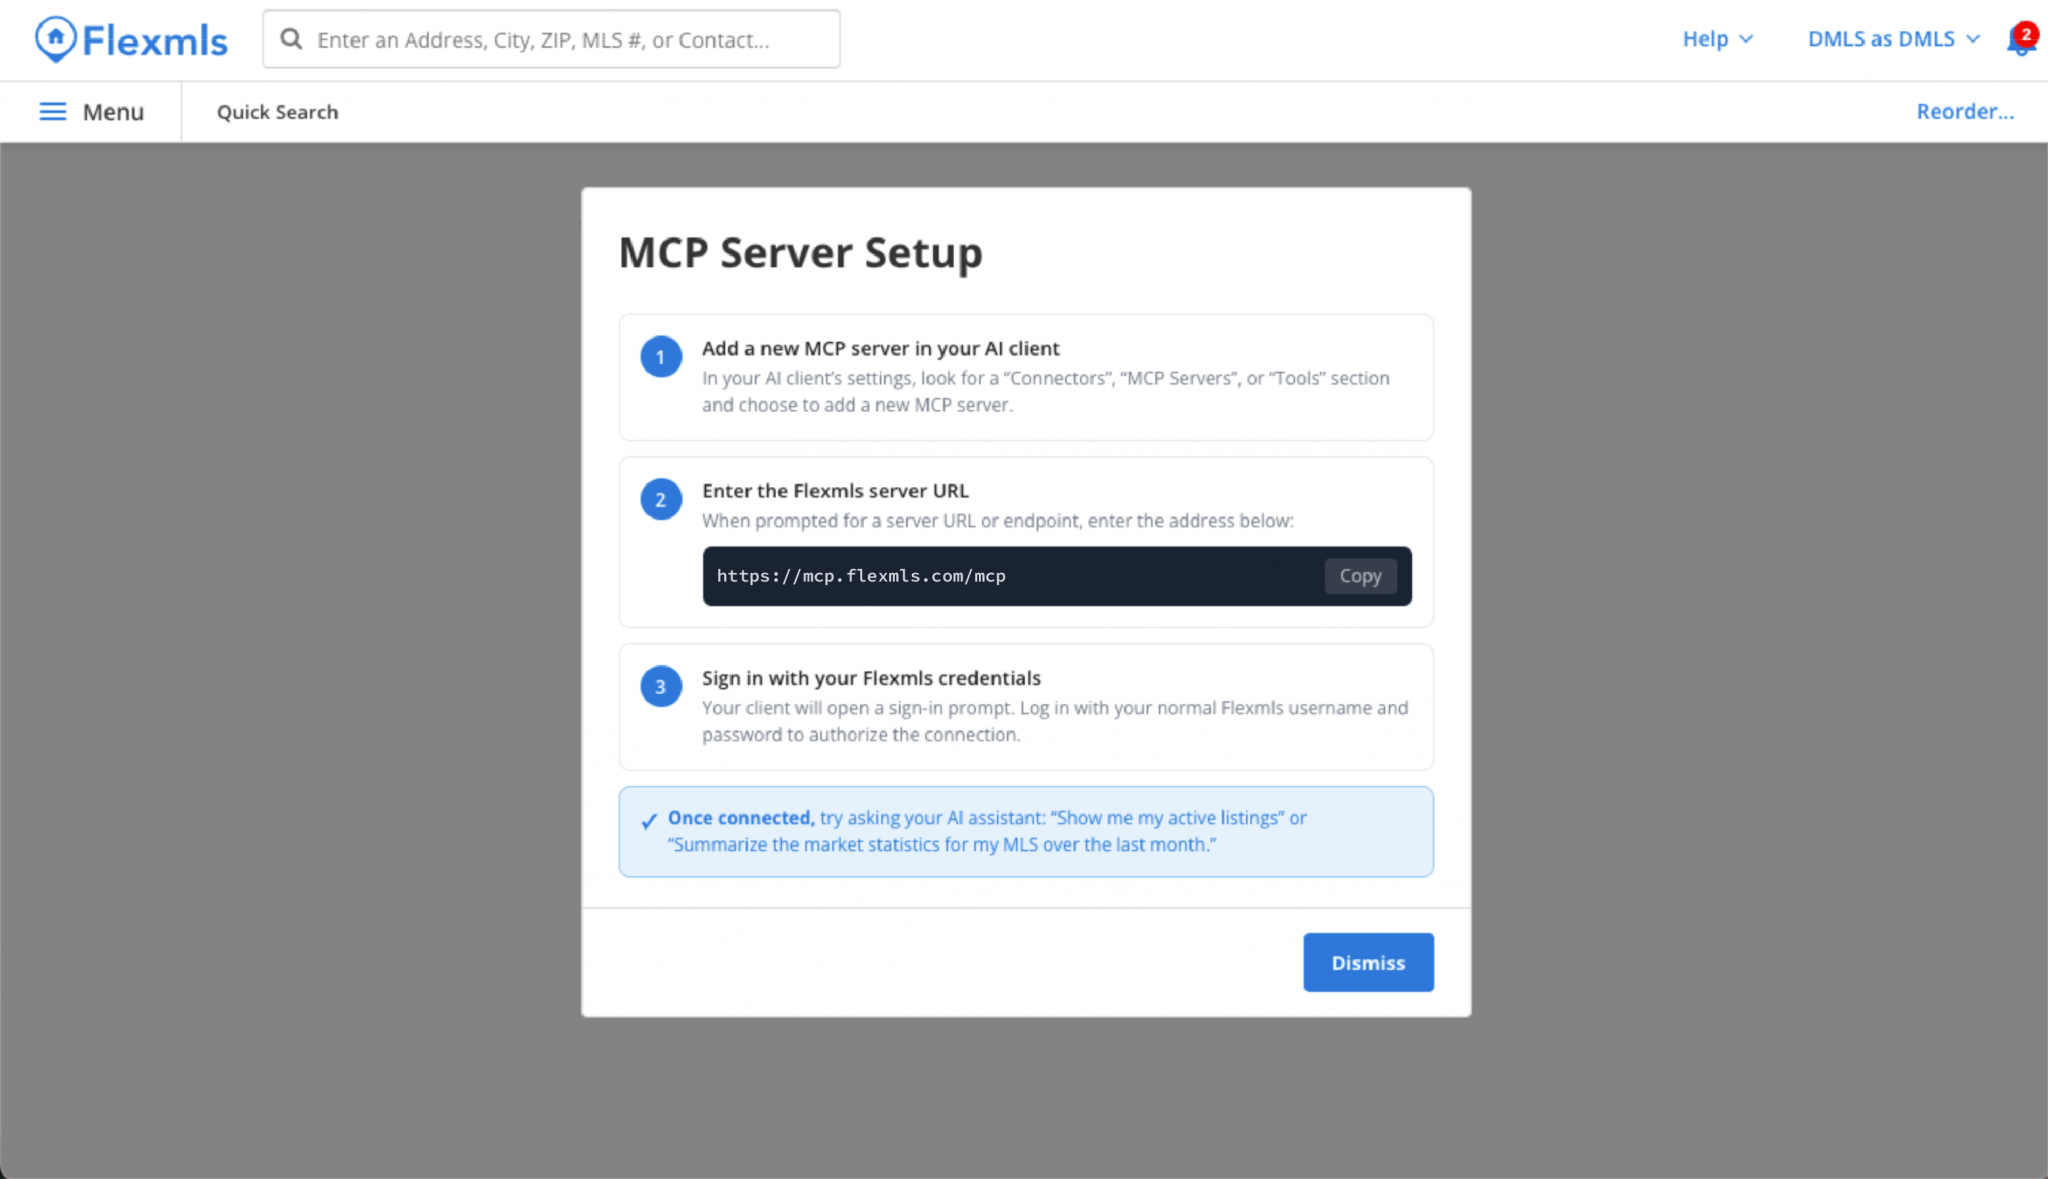Focus the address search field
The image size is (2048, 1179).
pyautogui.click(x=551, y=39)
